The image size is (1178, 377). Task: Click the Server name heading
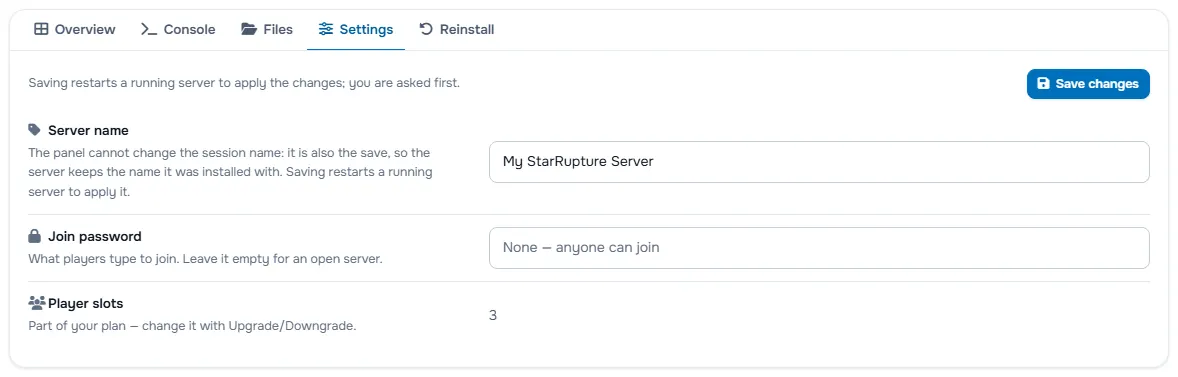[88, 130]
